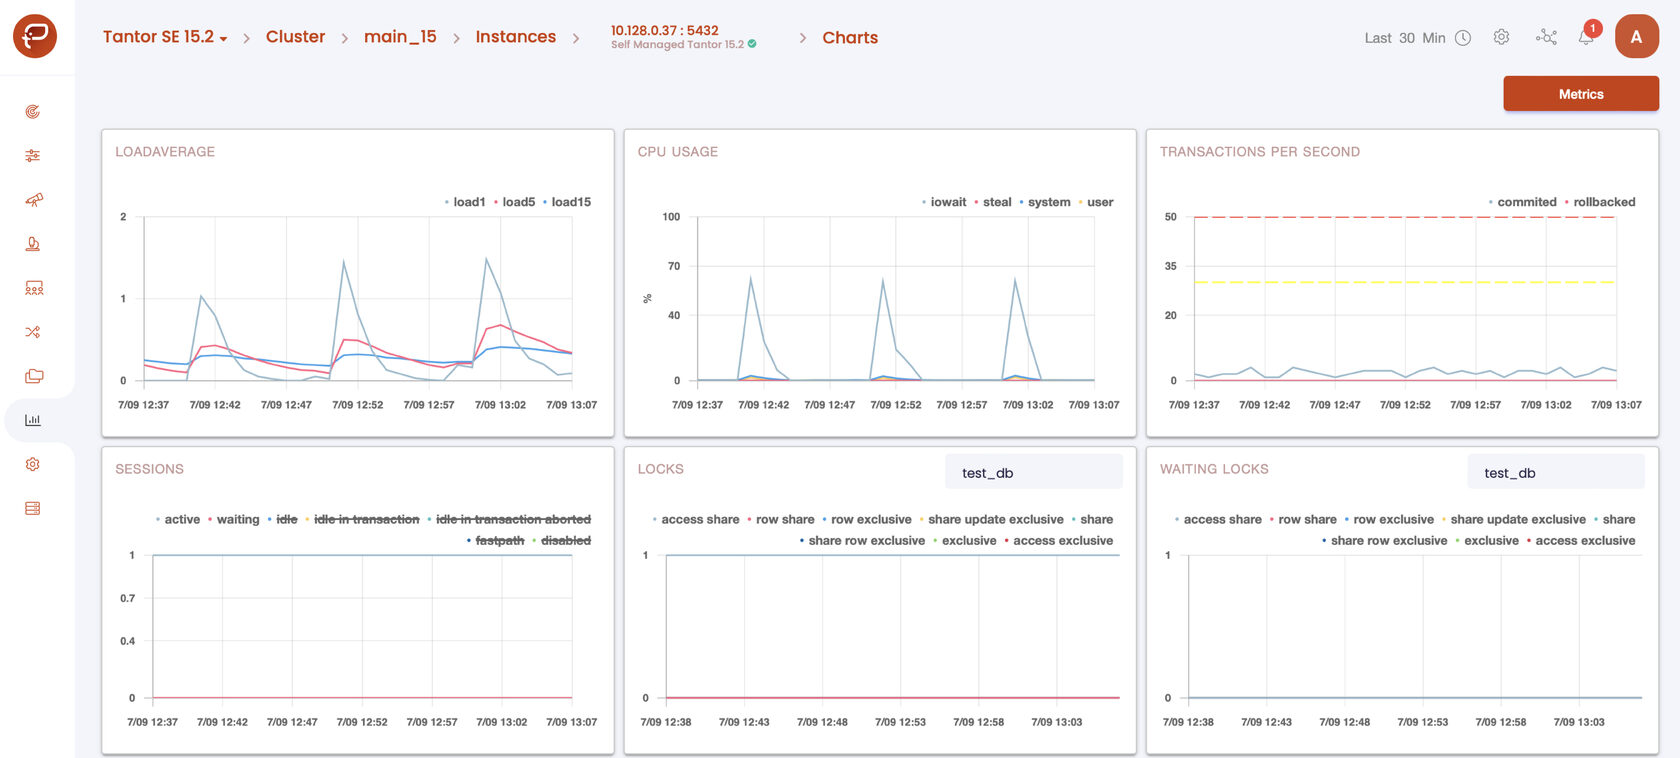Go to Cluster breadcrumb

coord(295,37)
